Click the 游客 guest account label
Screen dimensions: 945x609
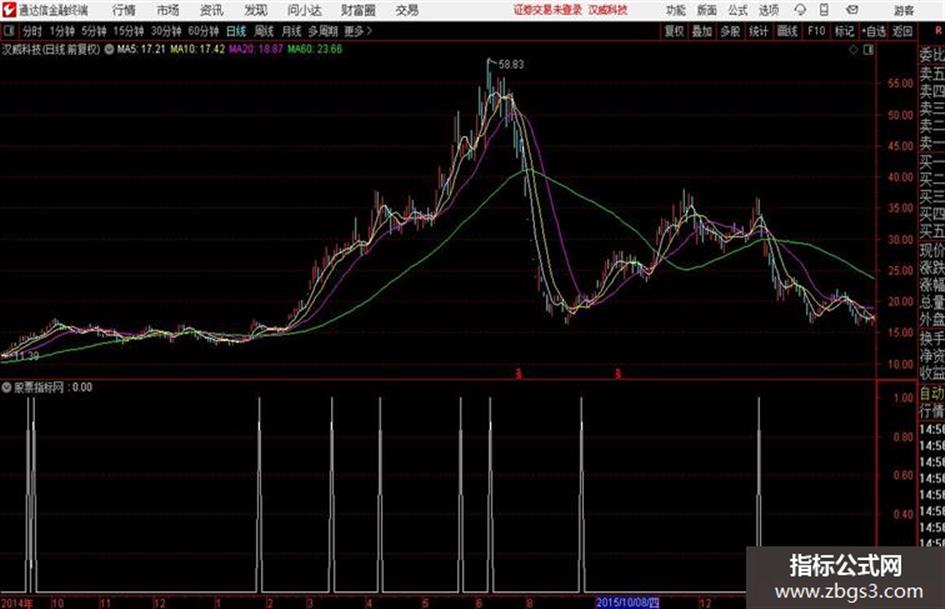(x=904, y=10)
